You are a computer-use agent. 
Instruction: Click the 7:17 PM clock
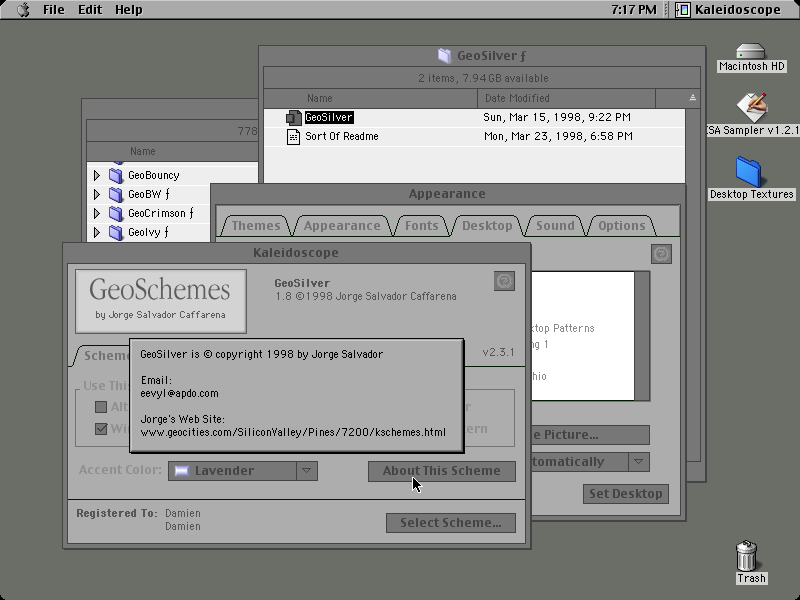[x=633, y=10]
